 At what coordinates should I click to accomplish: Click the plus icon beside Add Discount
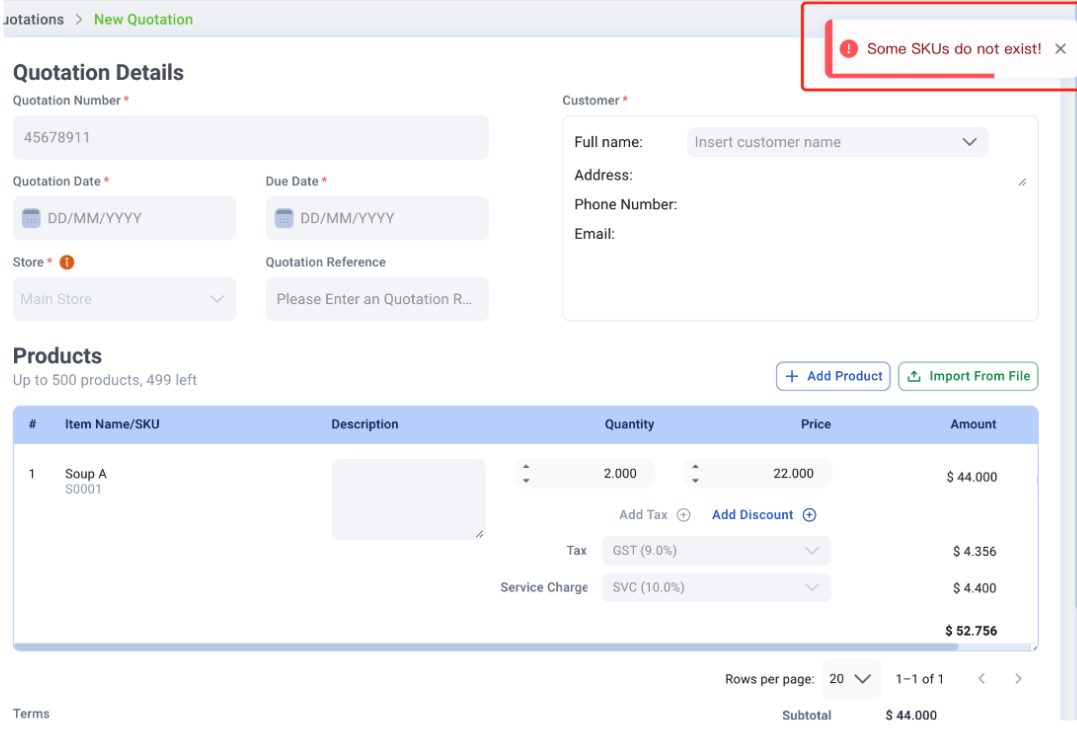[x=809, y=515]
